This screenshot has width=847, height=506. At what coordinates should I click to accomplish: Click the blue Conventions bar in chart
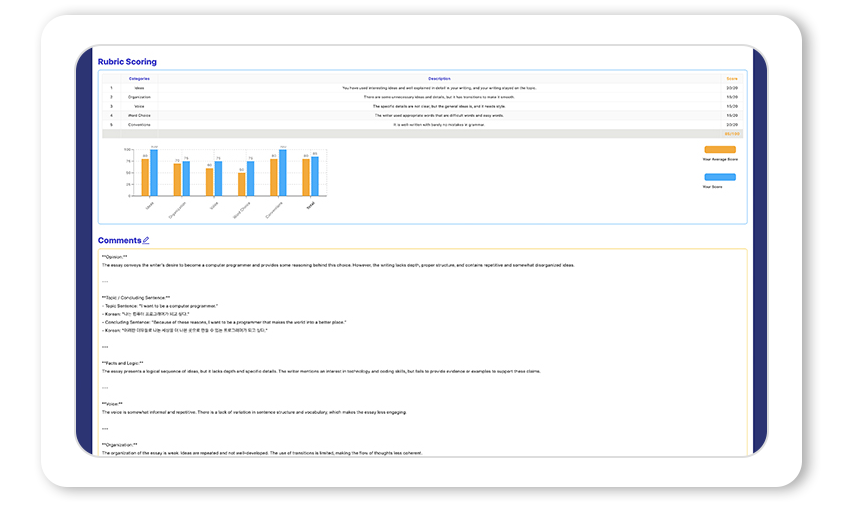283,173
